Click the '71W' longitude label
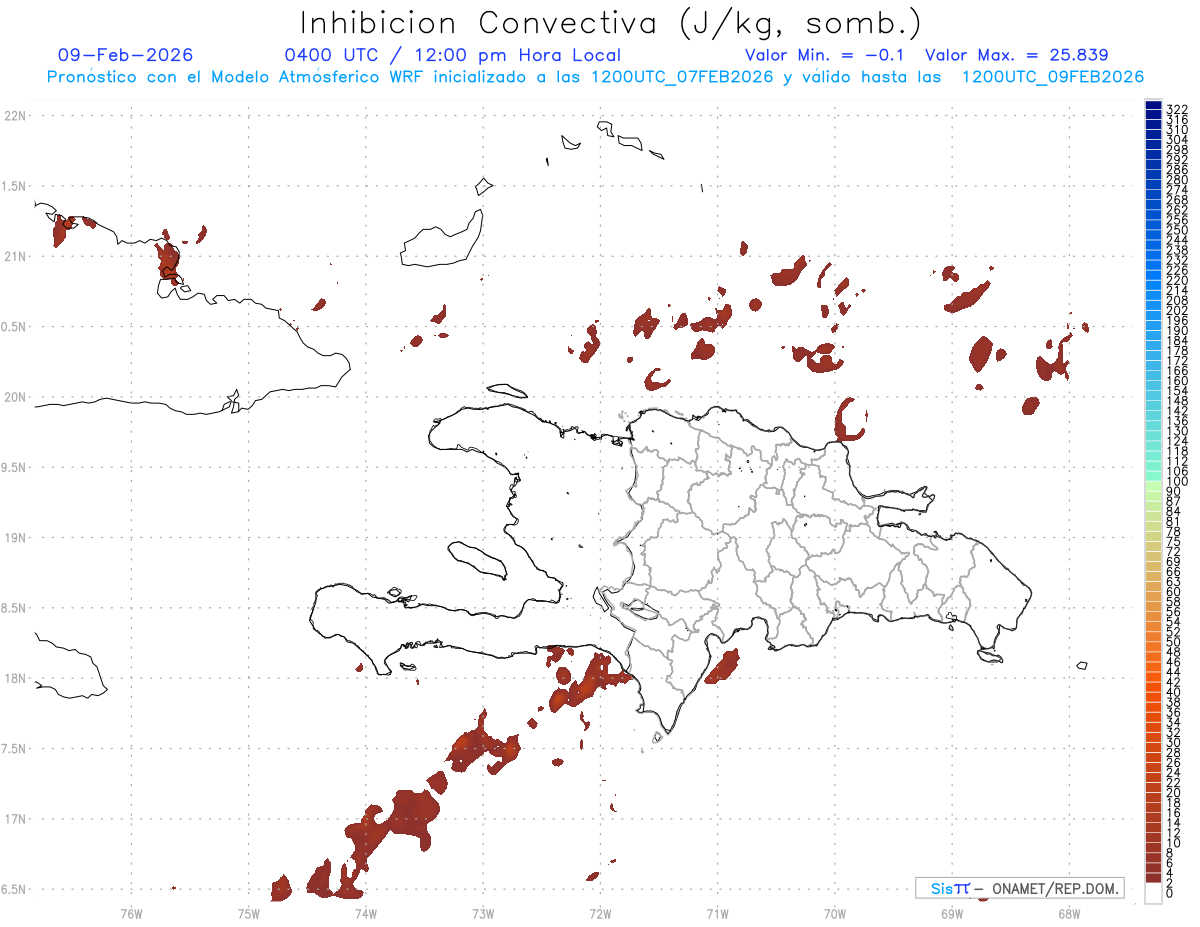The image size is (1200, 927). (x=717, y=913)
